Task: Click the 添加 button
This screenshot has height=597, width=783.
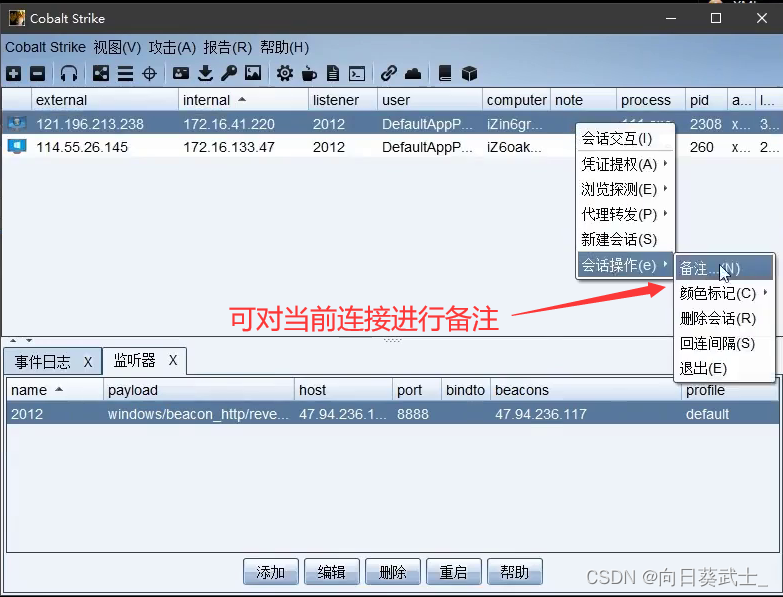Action: (x=271, y=572)
